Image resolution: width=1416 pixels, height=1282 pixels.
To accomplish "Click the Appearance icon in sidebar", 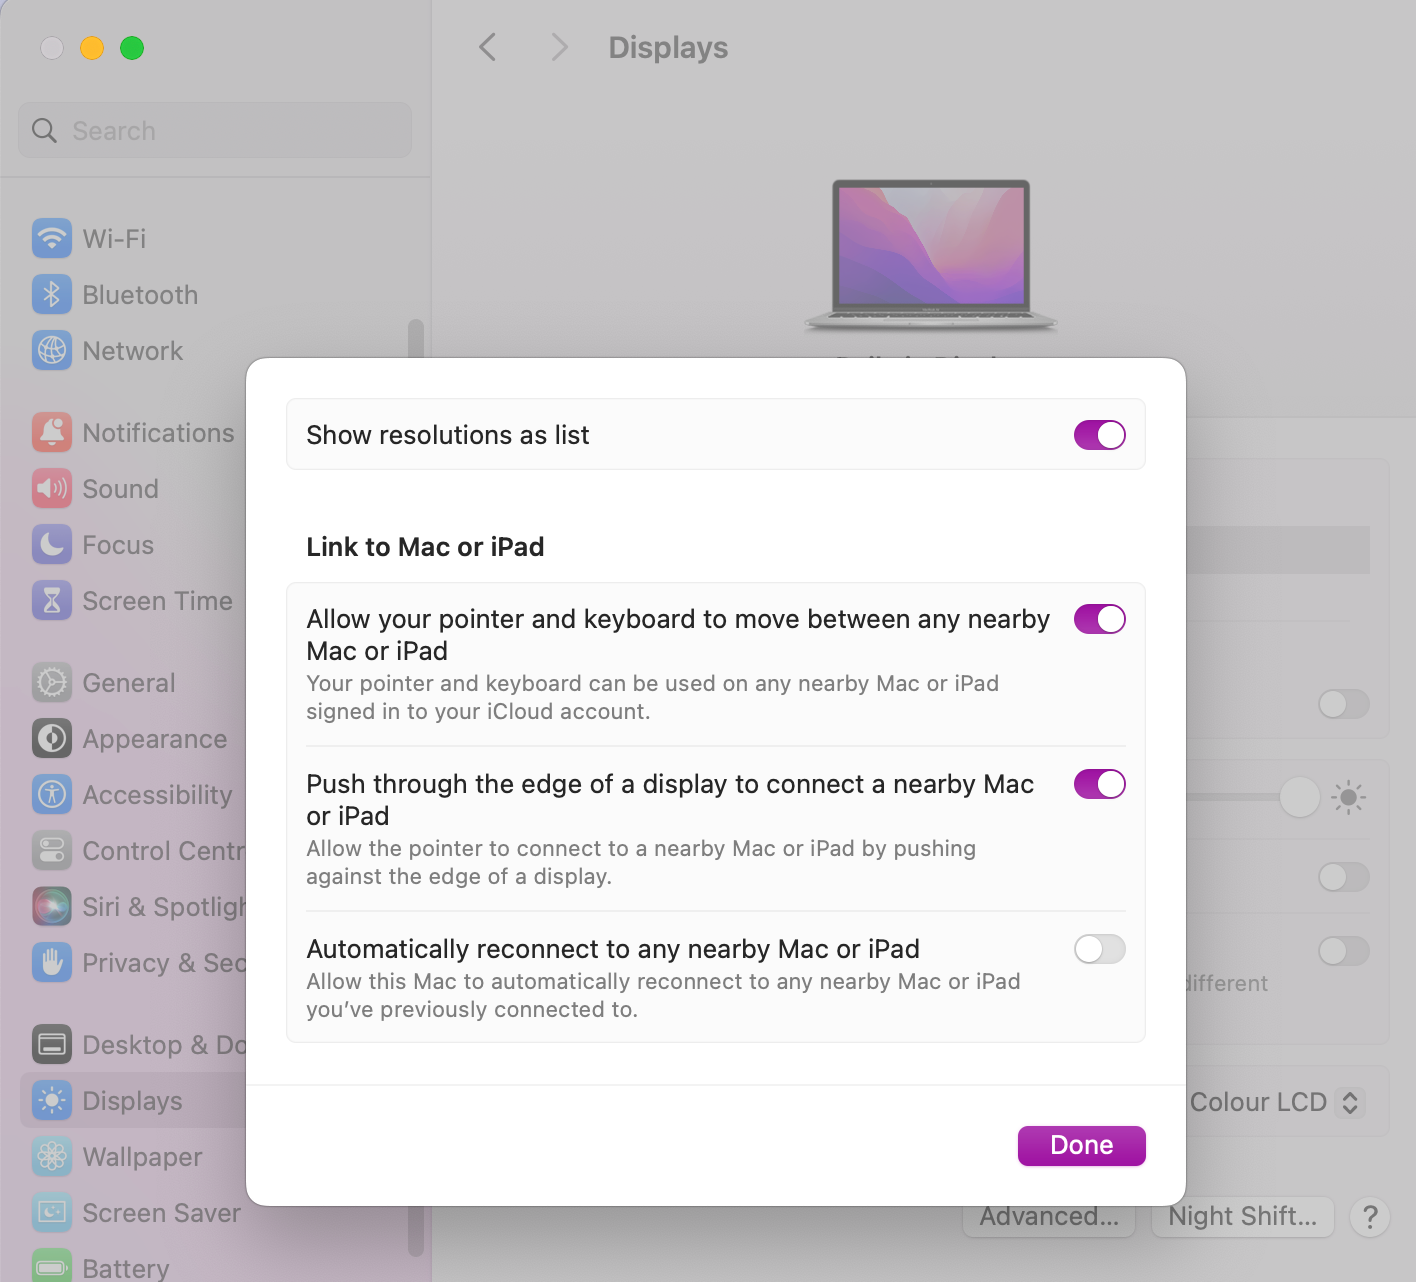I will pos(52,738).
